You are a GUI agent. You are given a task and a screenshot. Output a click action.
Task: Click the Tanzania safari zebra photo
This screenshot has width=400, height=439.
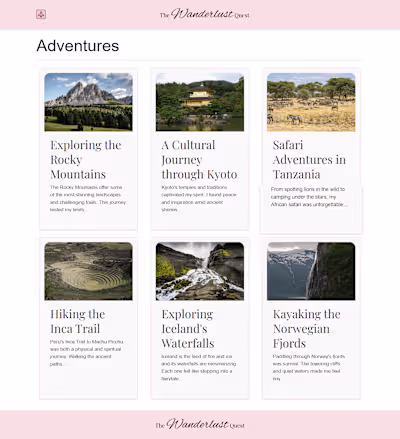point(311,102)
